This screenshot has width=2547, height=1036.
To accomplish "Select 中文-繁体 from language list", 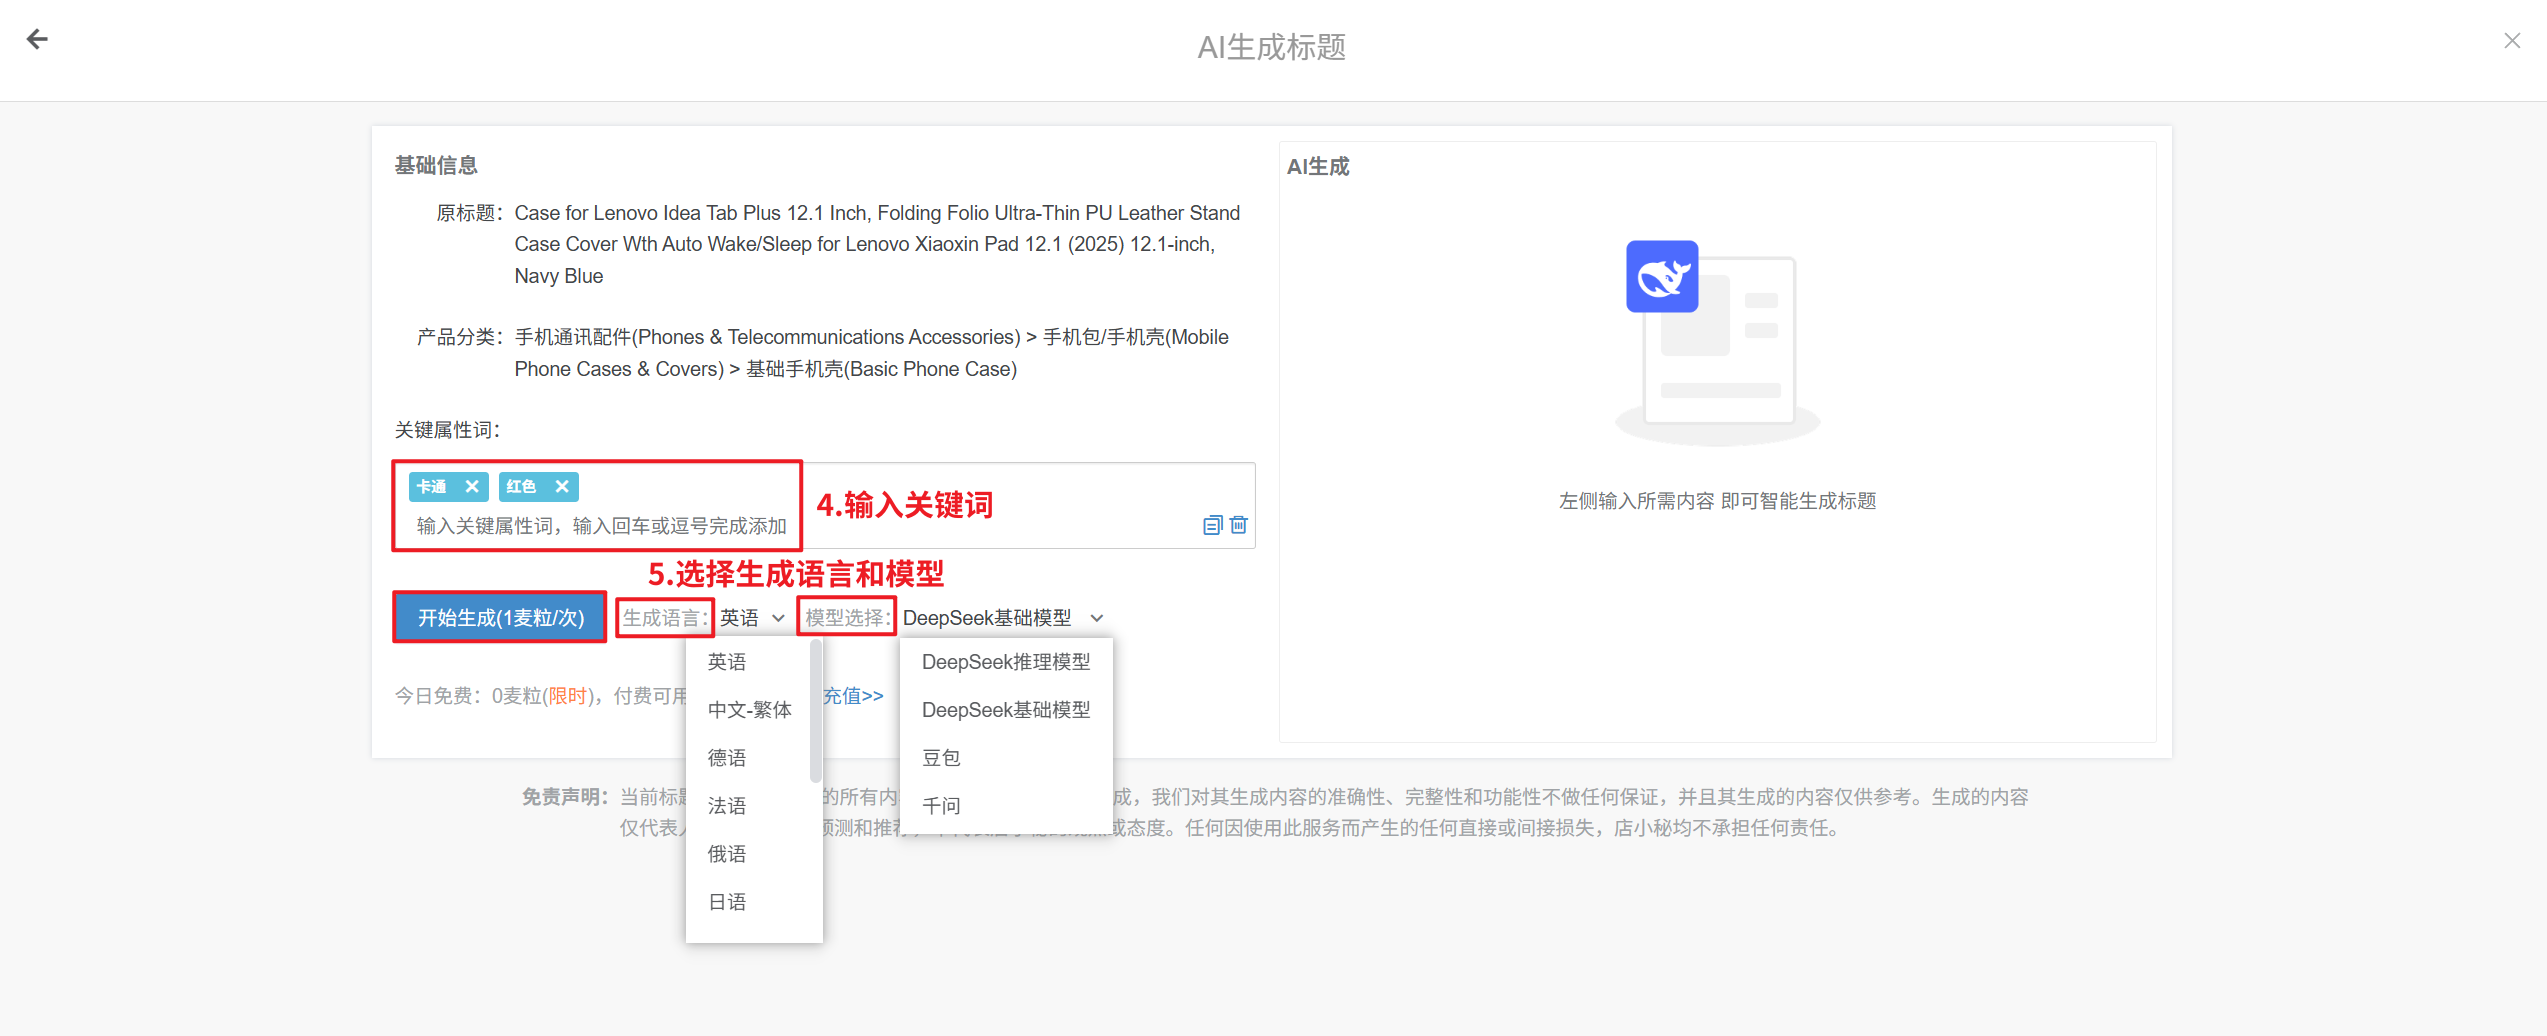I will (749, 710).
